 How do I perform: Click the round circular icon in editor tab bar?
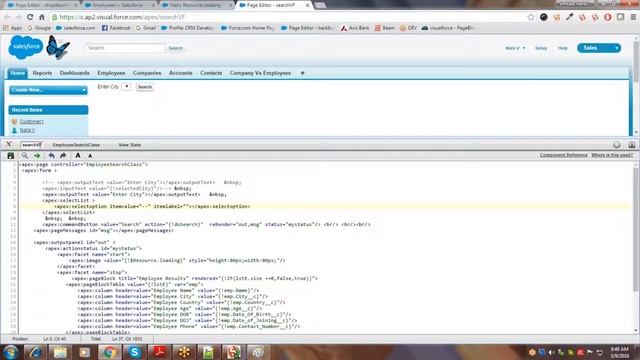point(617,145)
